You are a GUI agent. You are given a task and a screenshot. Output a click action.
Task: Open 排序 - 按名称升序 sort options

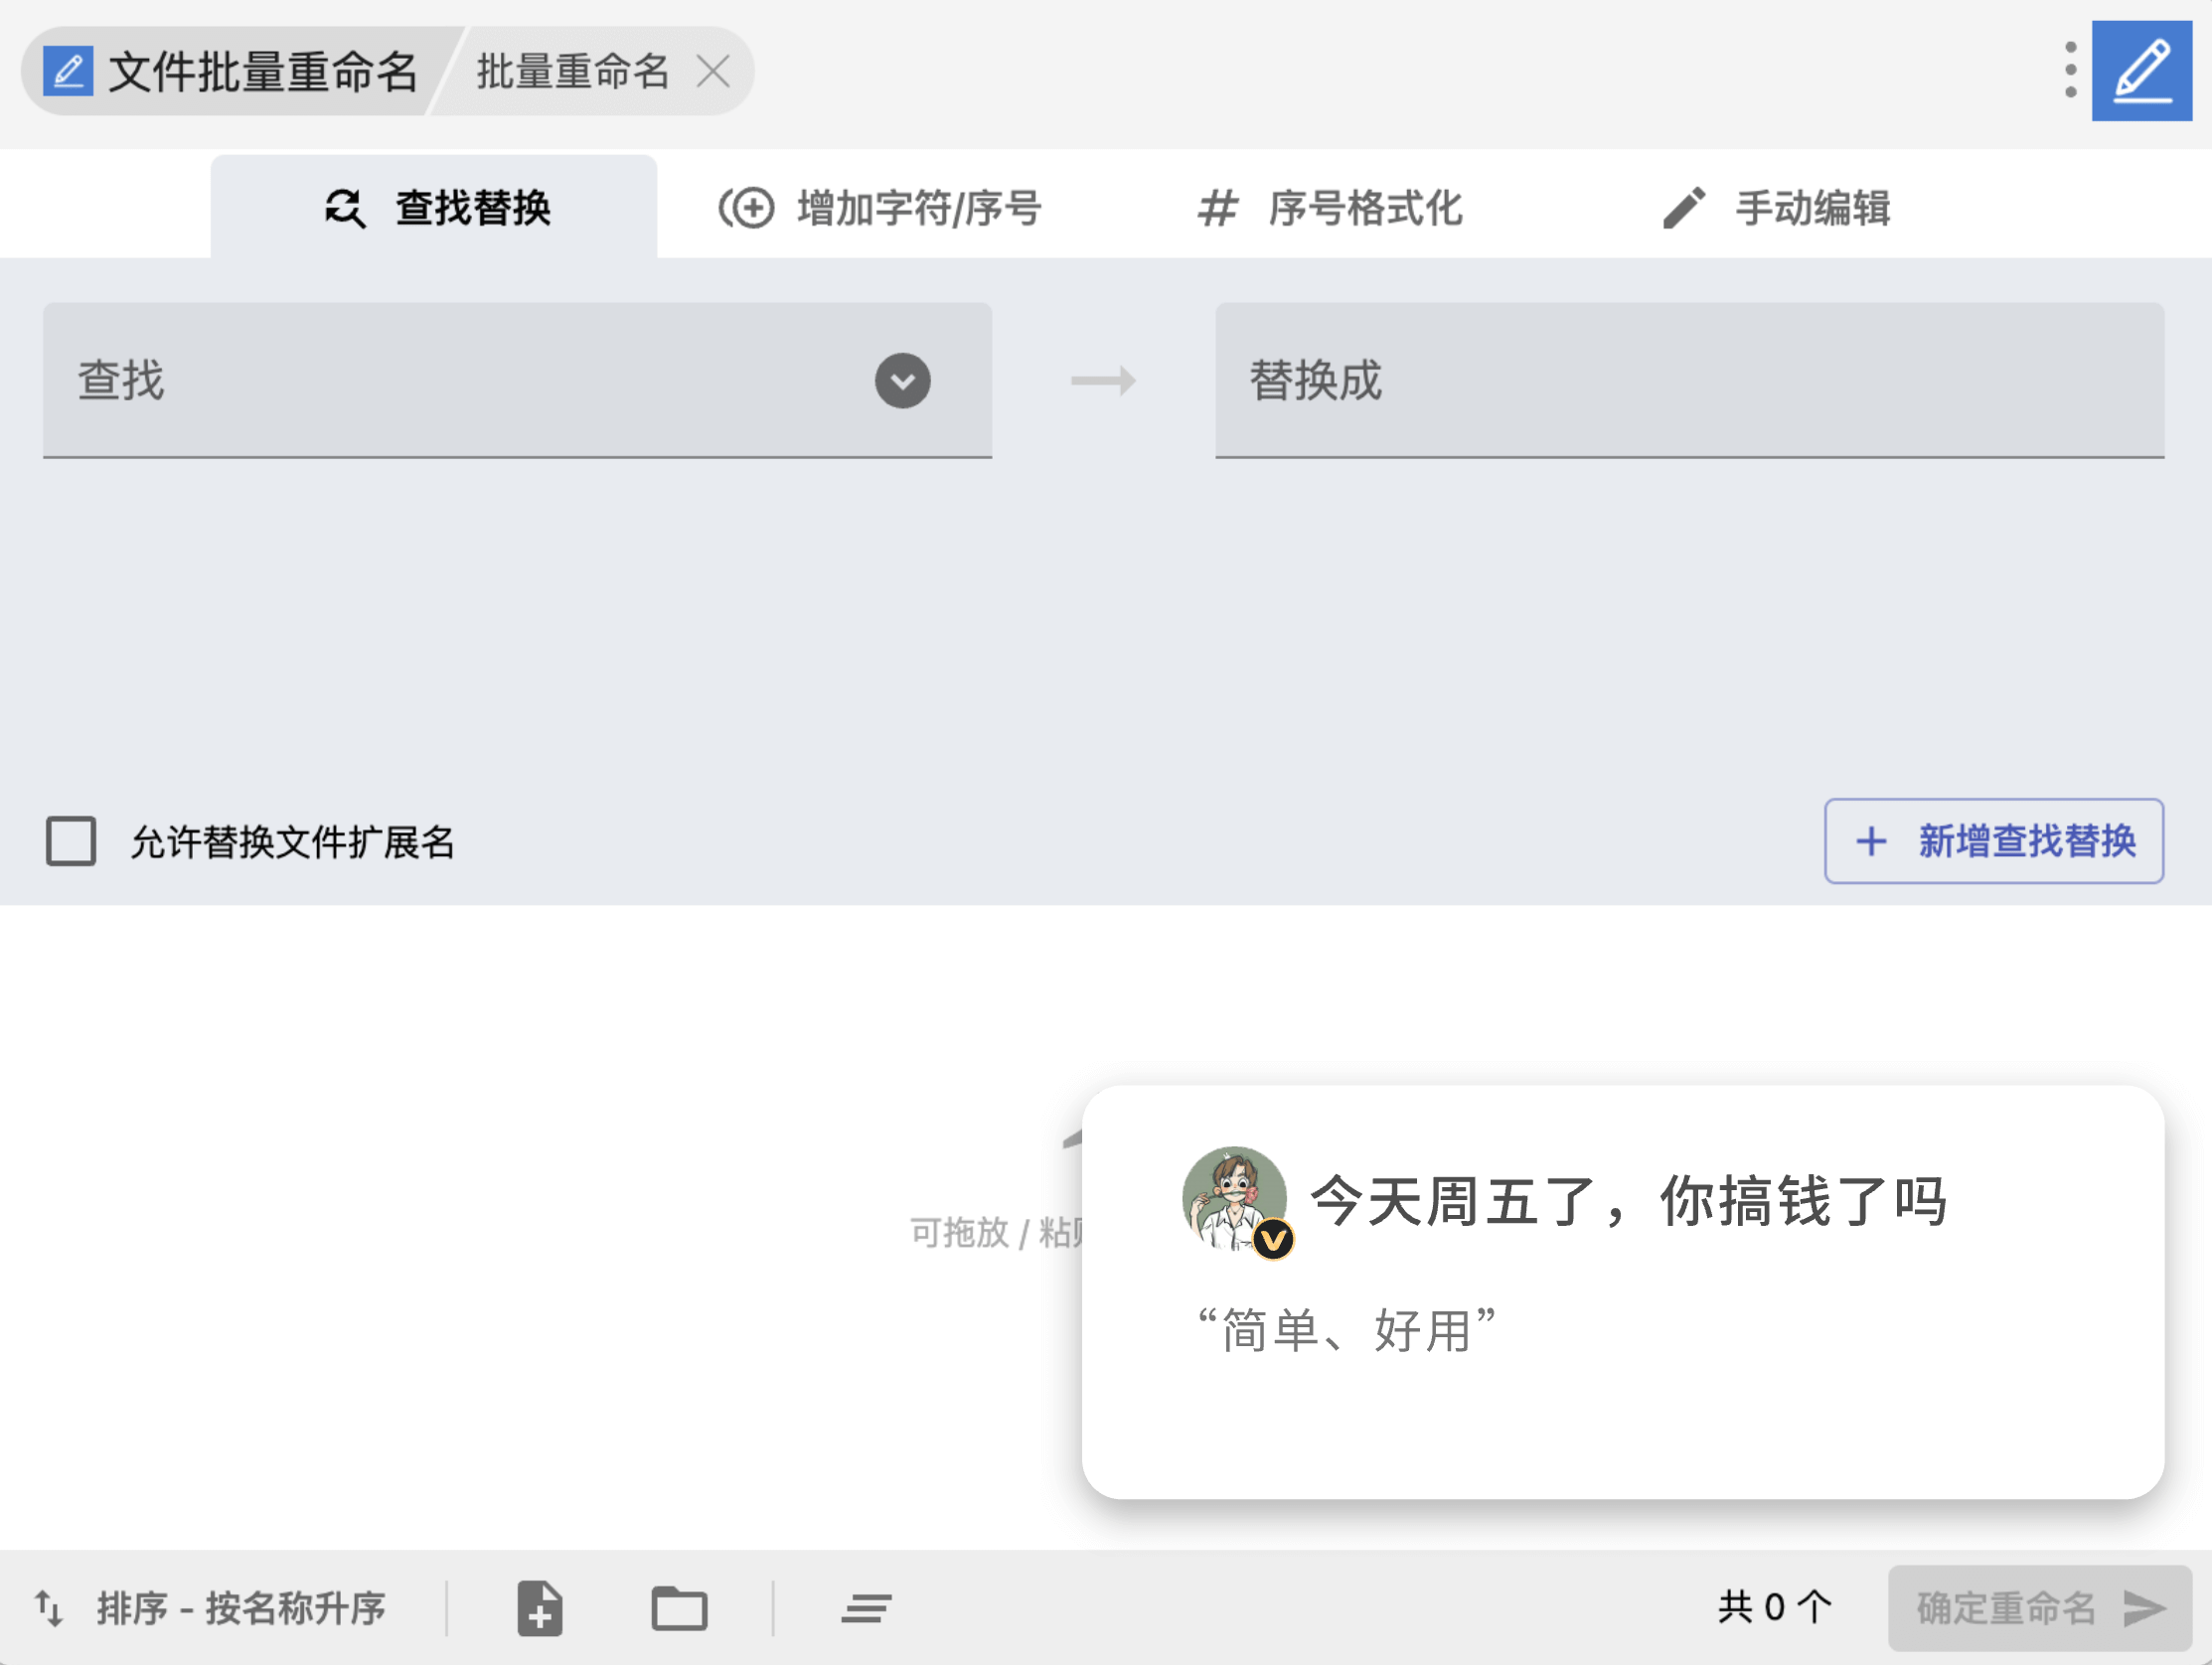240,1608
